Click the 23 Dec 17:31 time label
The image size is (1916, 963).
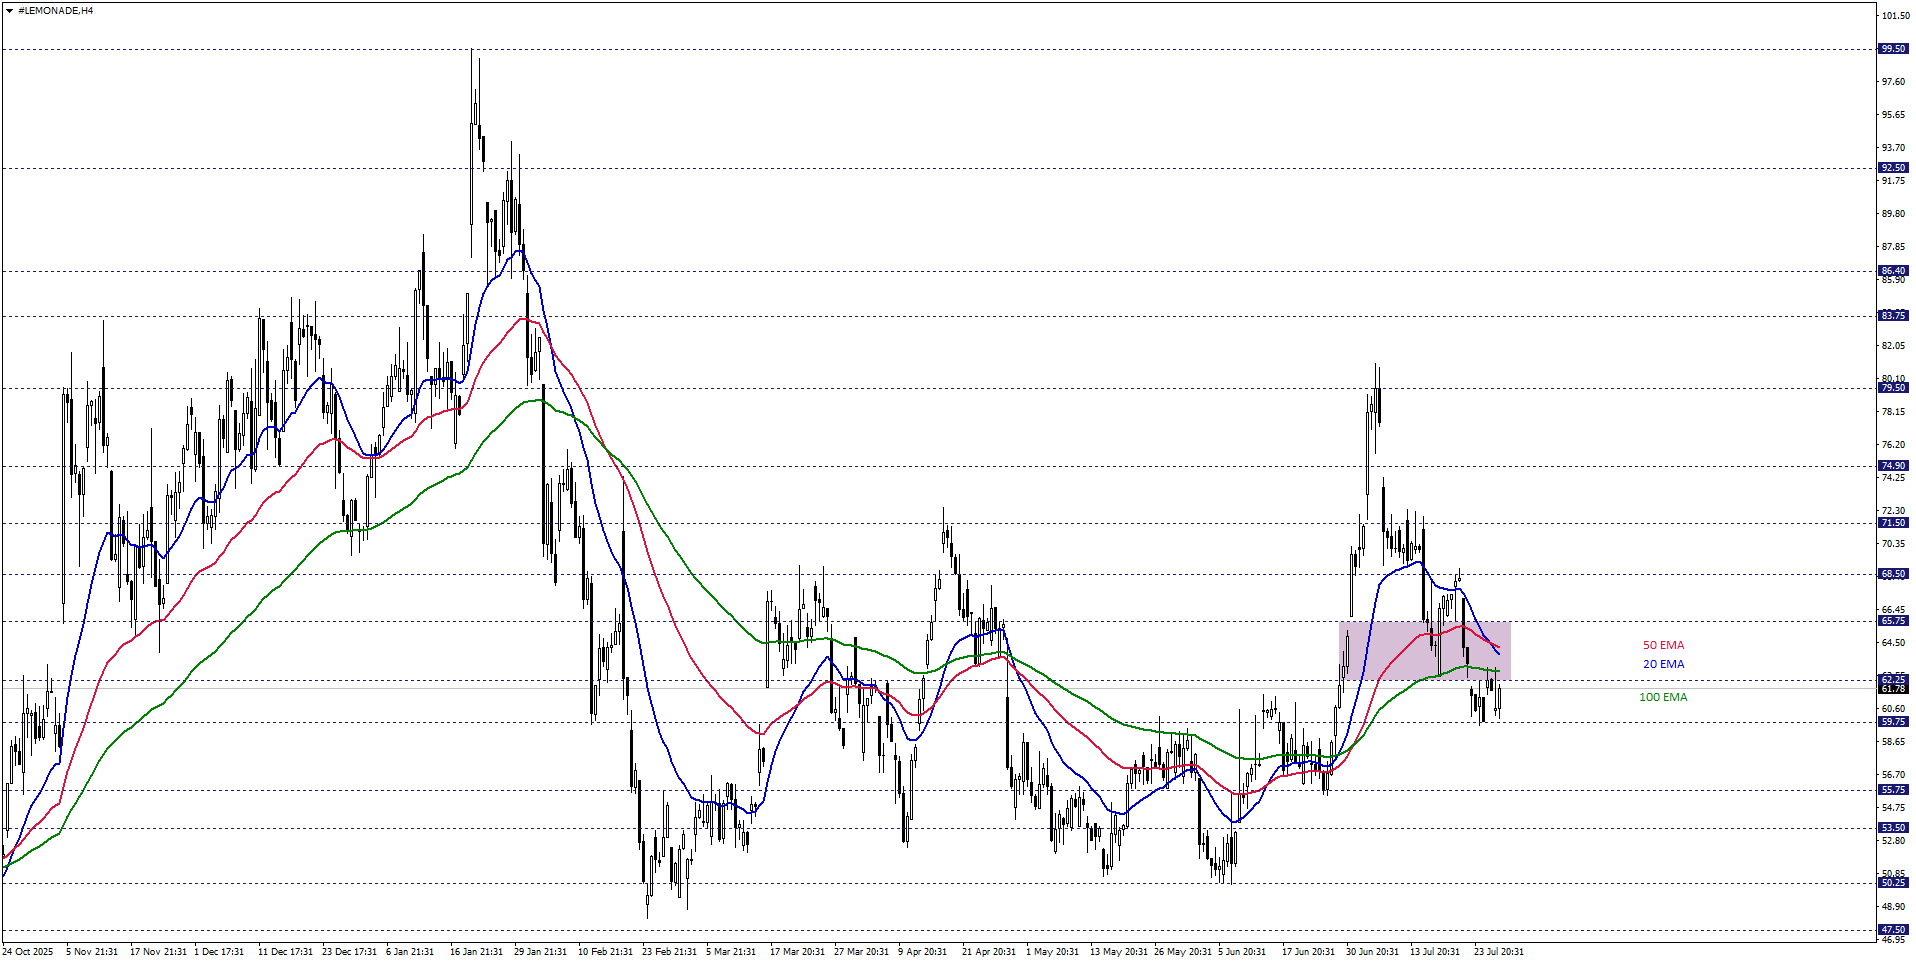click(x=349, y=952)
